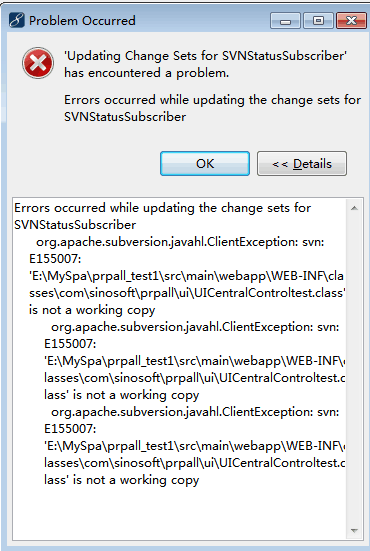370x551 pixels.
Task: Select the last ClientException entry in details
Action: click(195, 446)
